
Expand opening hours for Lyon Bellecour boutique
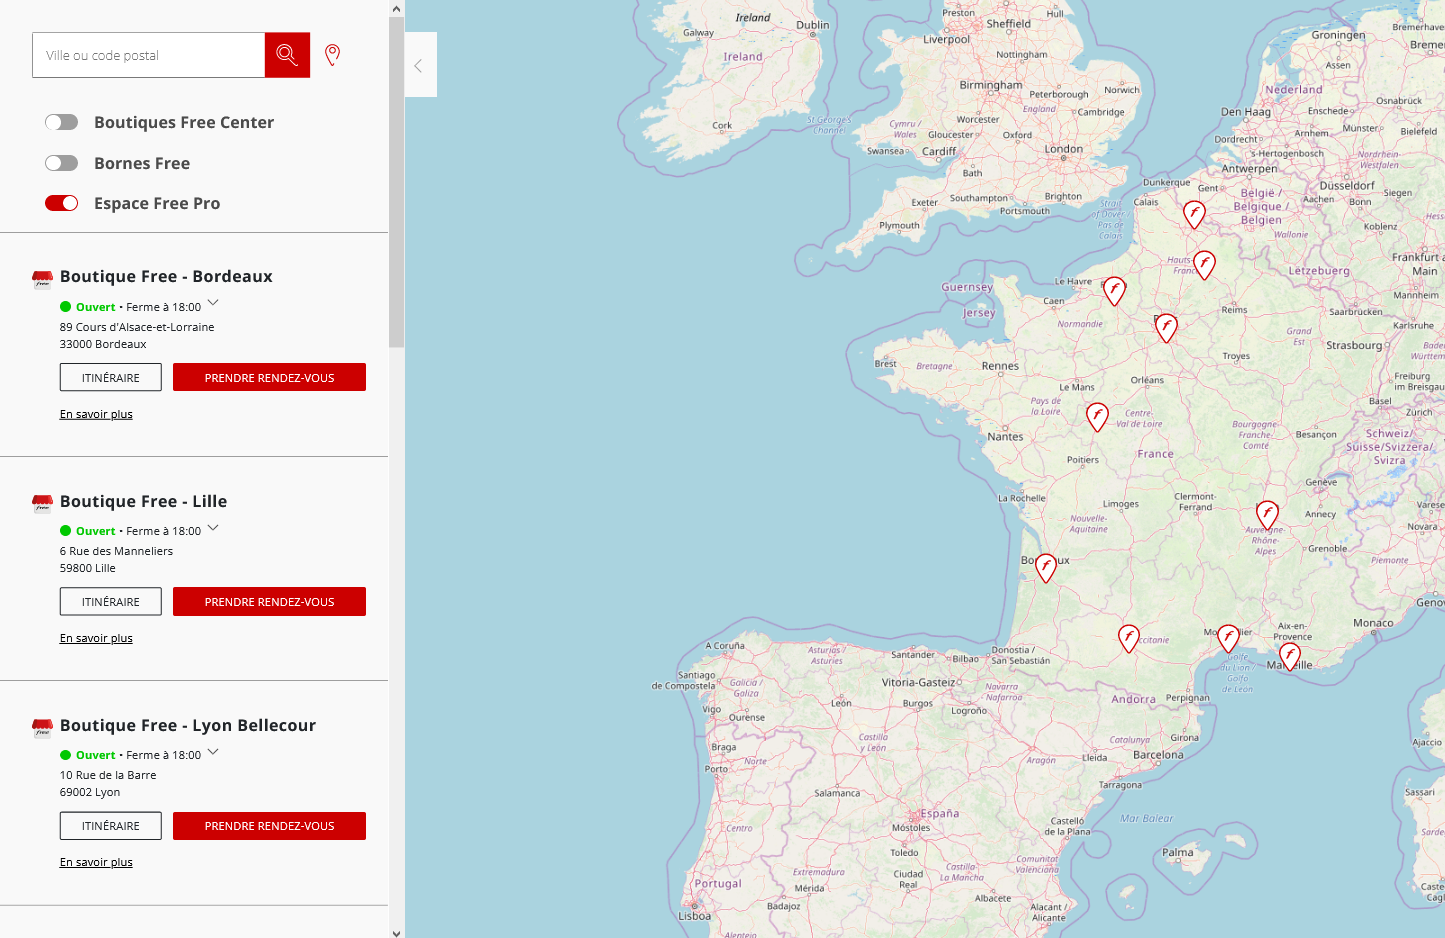(213, 752)
